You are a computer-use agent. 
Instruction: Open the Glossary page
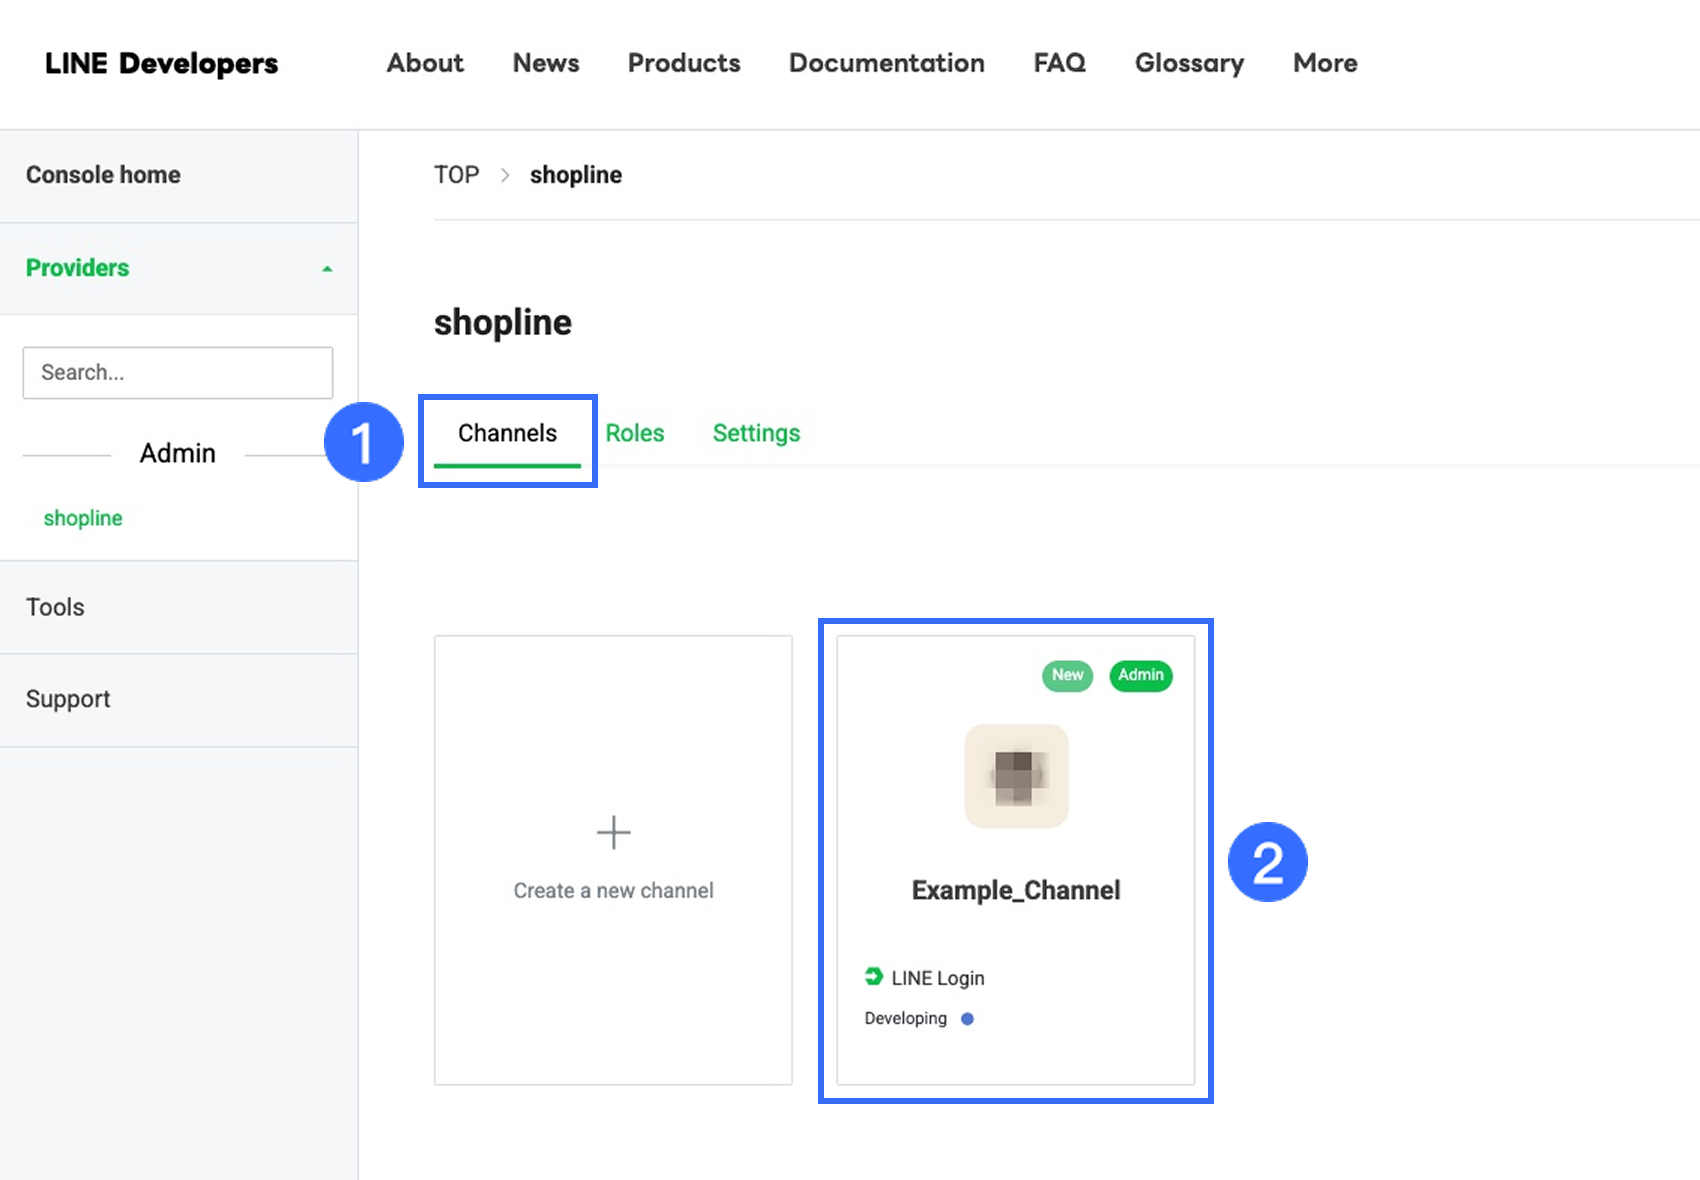tap(1189, 63)
